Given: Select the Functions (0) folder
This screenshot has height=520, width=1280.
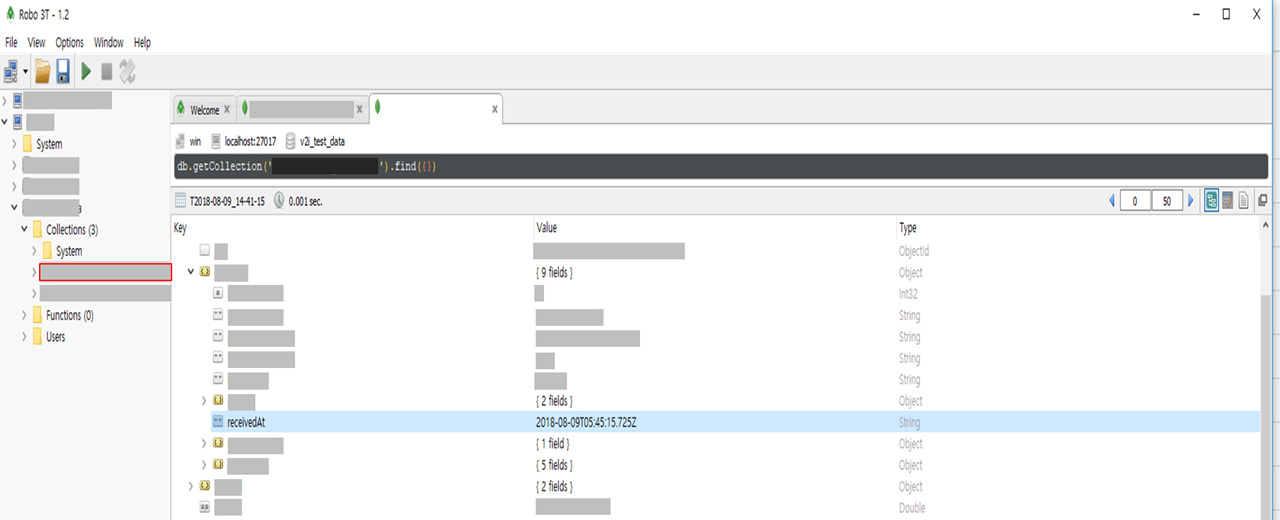Looking at the screenshot, I should pos(70,316).
